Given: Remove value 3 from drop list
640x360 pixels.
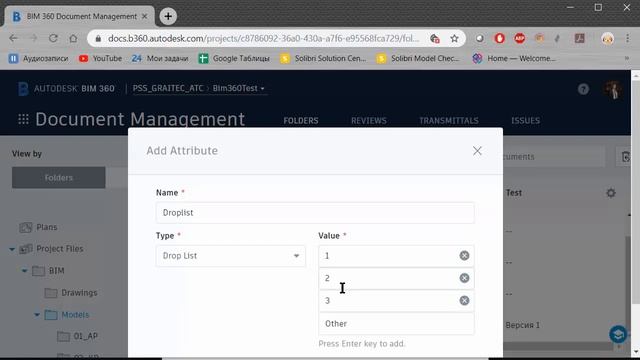Looking at the screenshot, I should pos(464,300).
